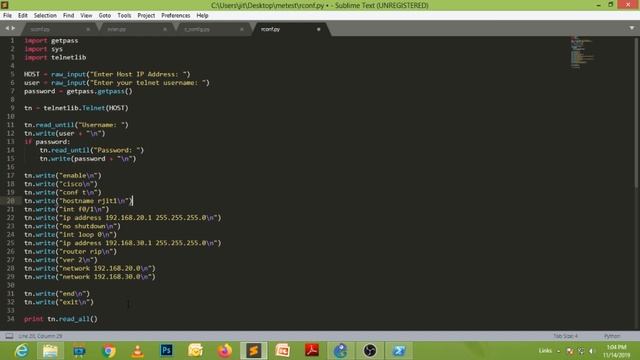Open the Preferences menu
This screenshot has height=360, width=640.
[x=176, y=16]
